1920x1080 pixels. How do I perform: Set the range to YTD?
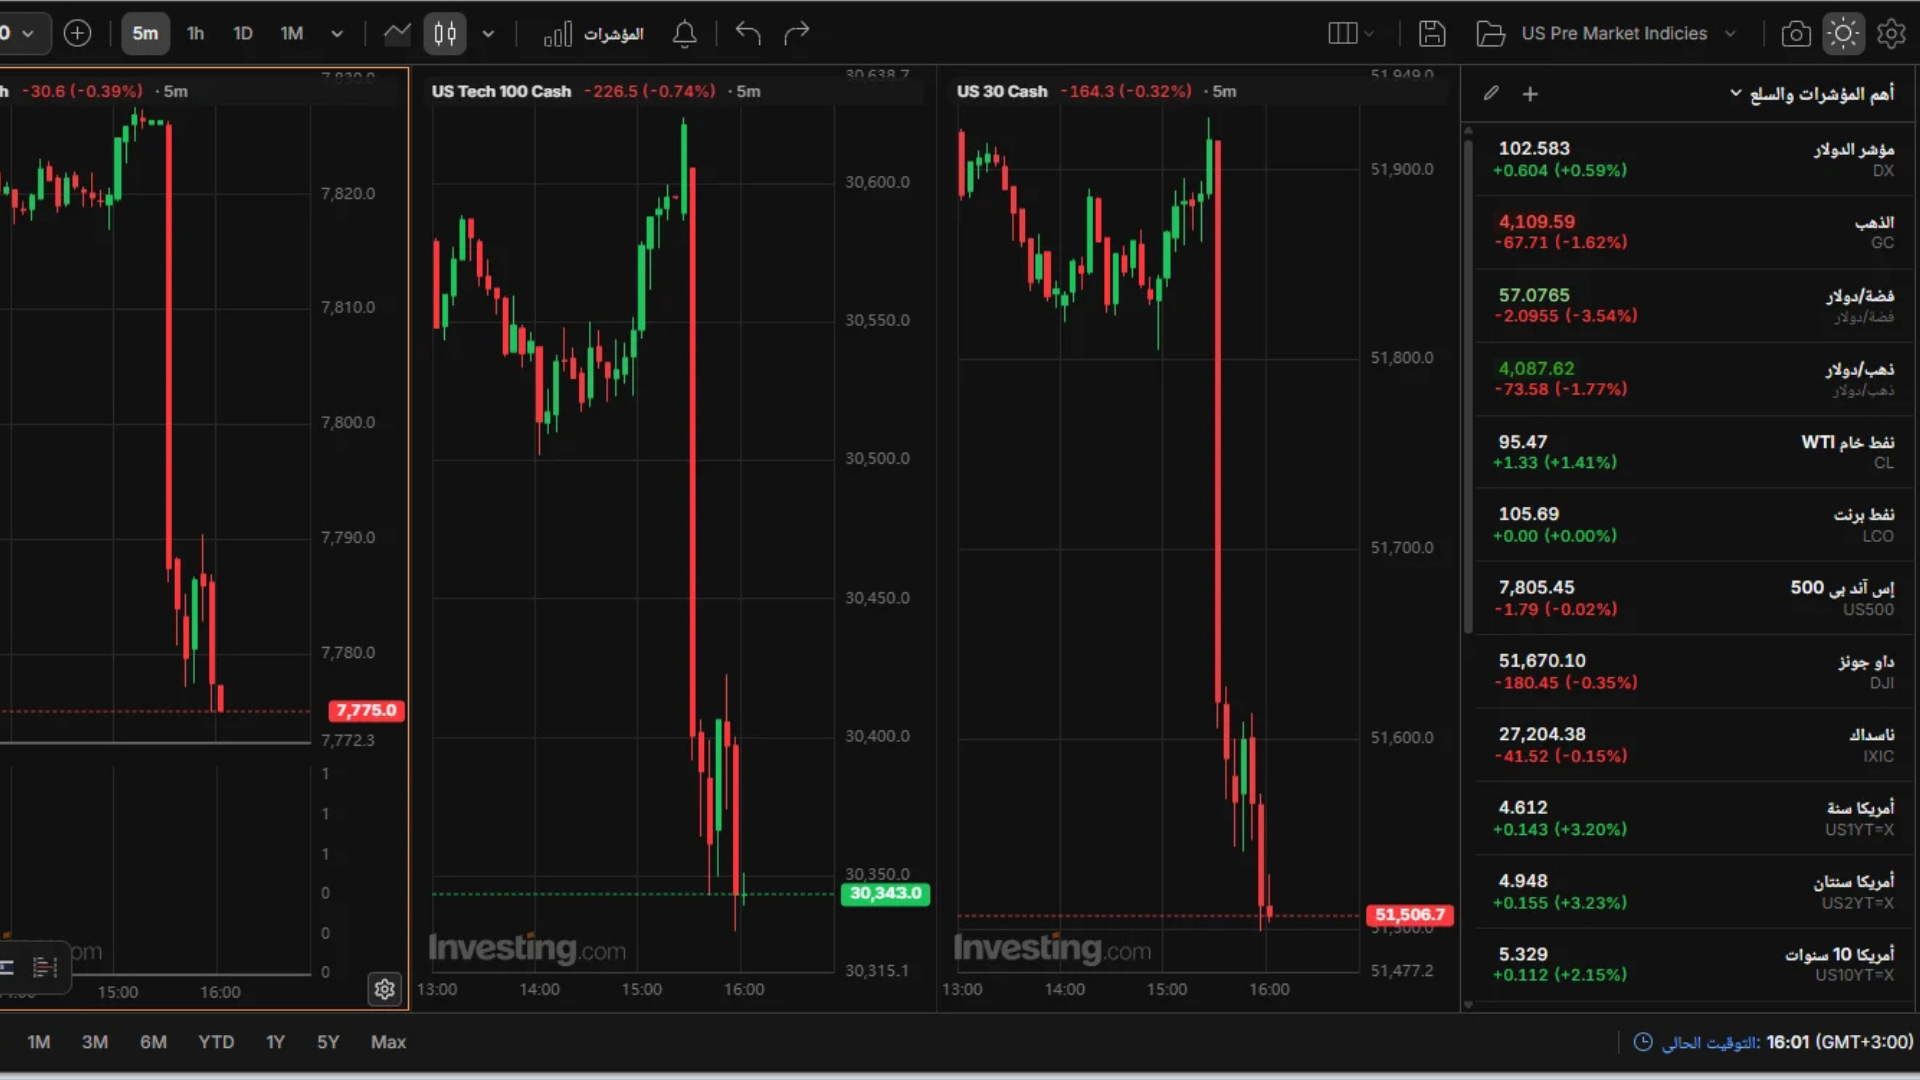pyautogui.click(x=216, y=1042)
